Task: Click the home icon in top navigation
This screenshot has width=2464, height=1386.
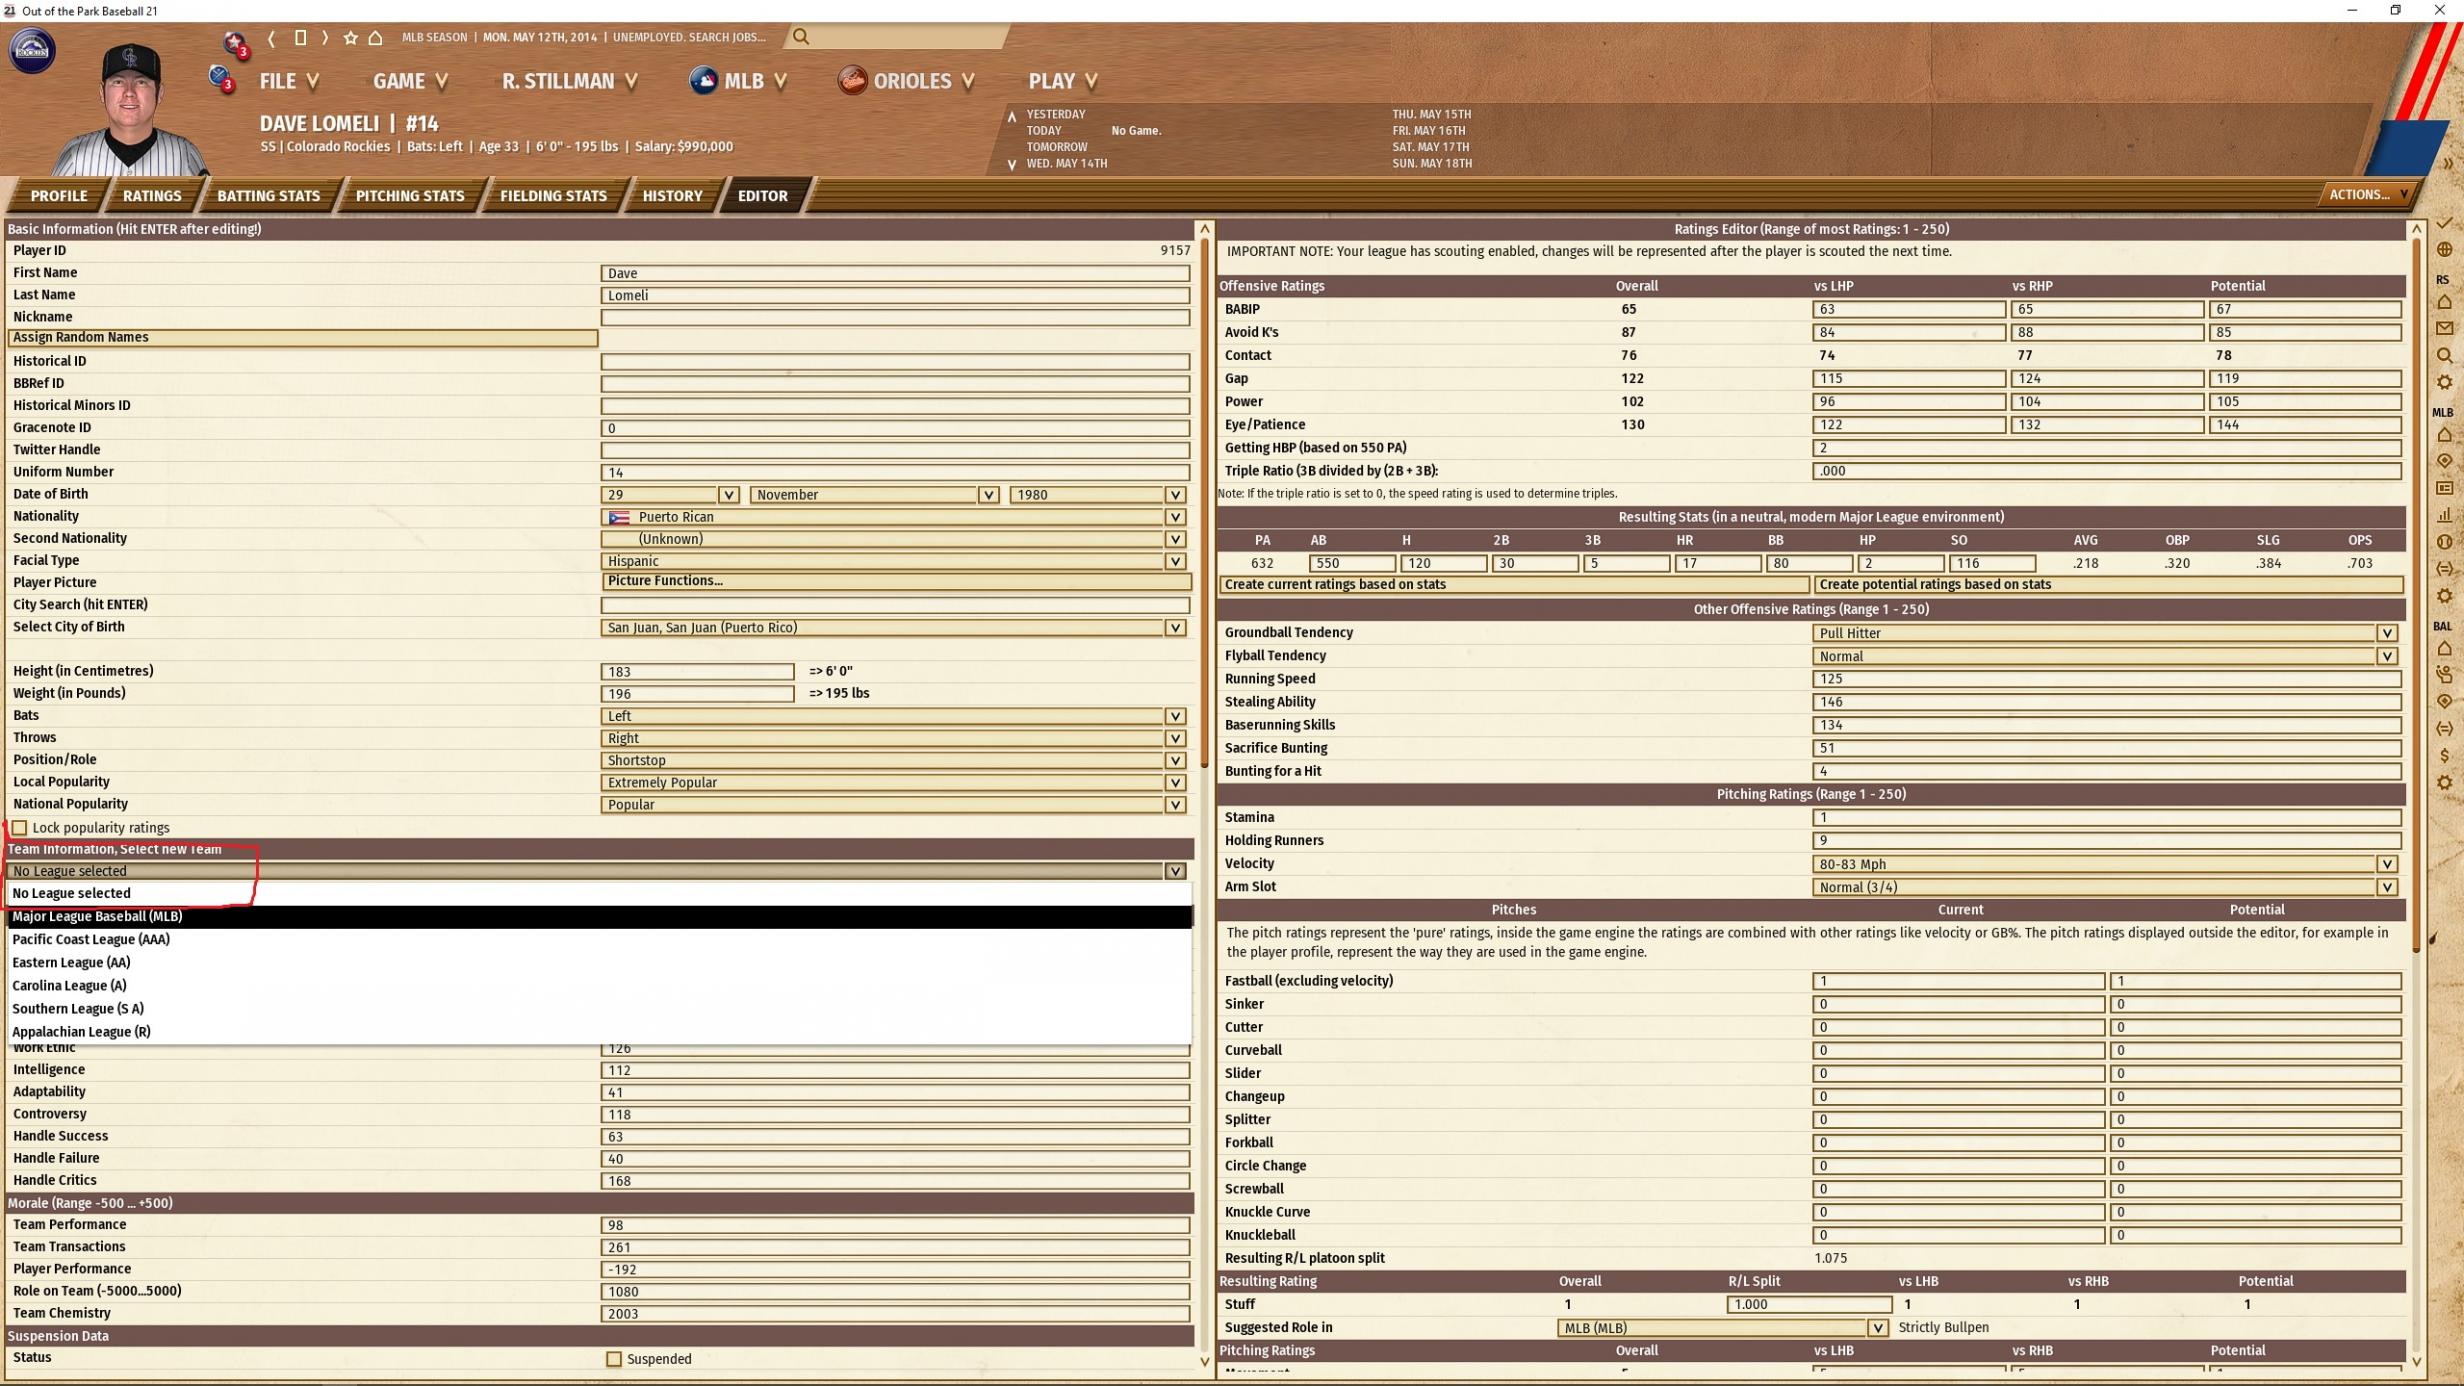Action: click(x=376, y=38)
